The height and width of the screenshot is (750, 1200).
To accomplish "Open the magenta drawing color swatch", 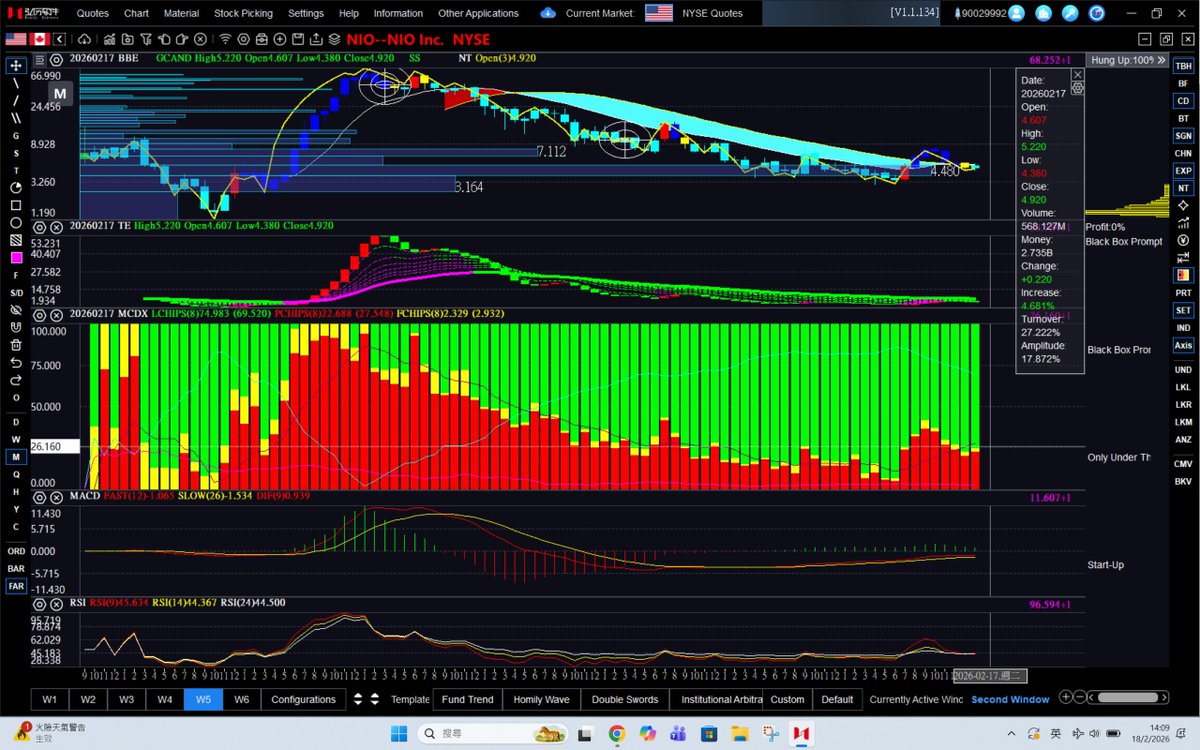I will pyautogui.click(x=16, y=258).
